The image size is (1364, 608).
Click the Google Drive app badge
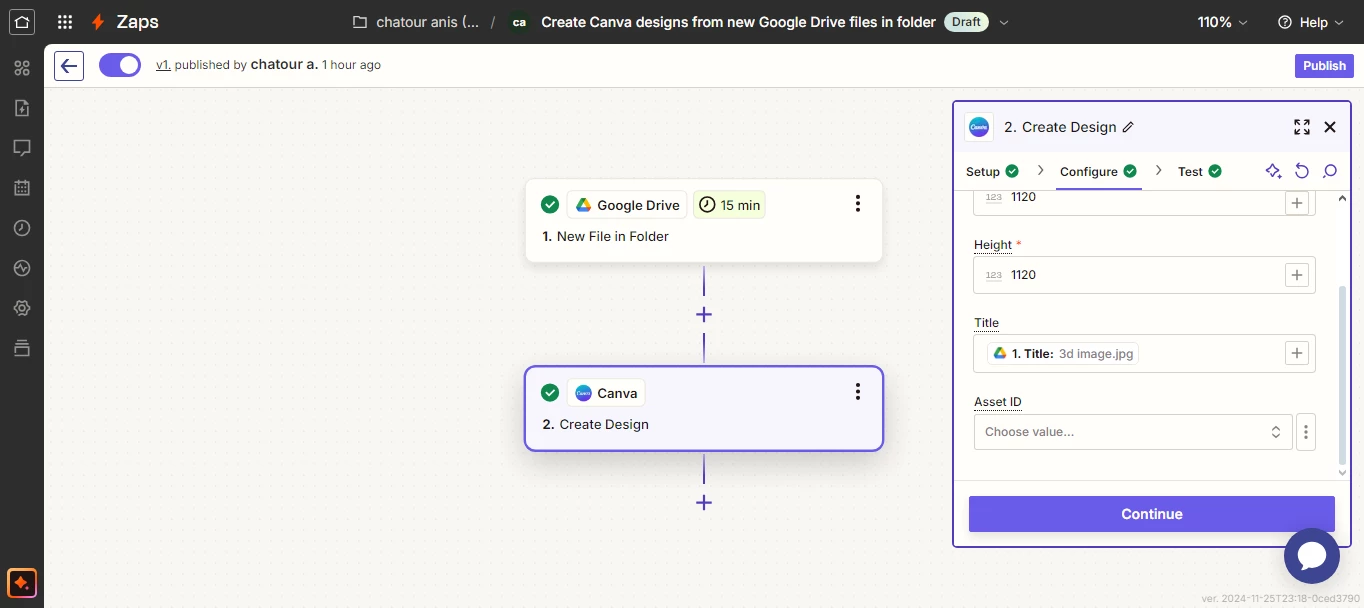point(627,205)
